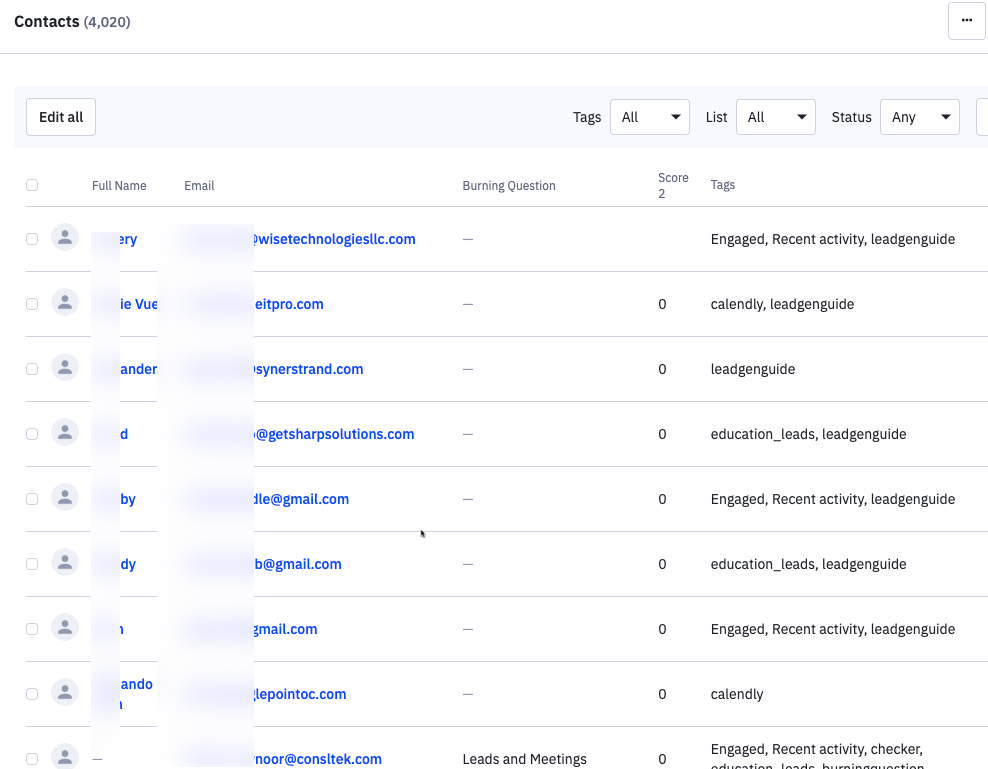Click avatar icon for synerstrand.com contact

(x=65, y=367)
